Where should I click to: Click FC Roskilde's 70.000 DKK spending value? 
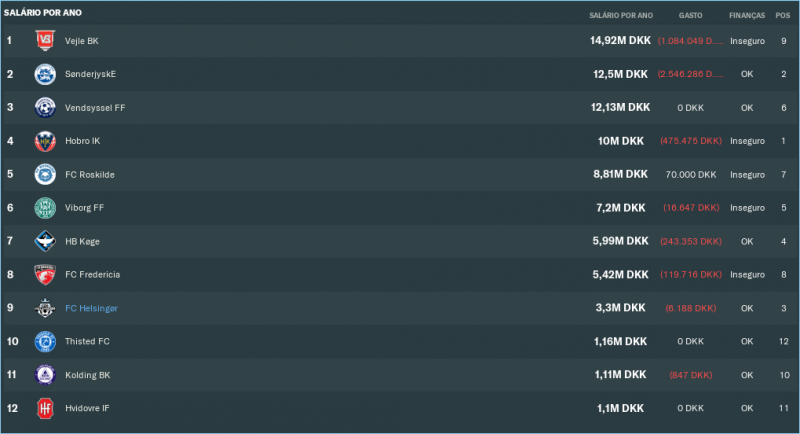pos(690,174)
